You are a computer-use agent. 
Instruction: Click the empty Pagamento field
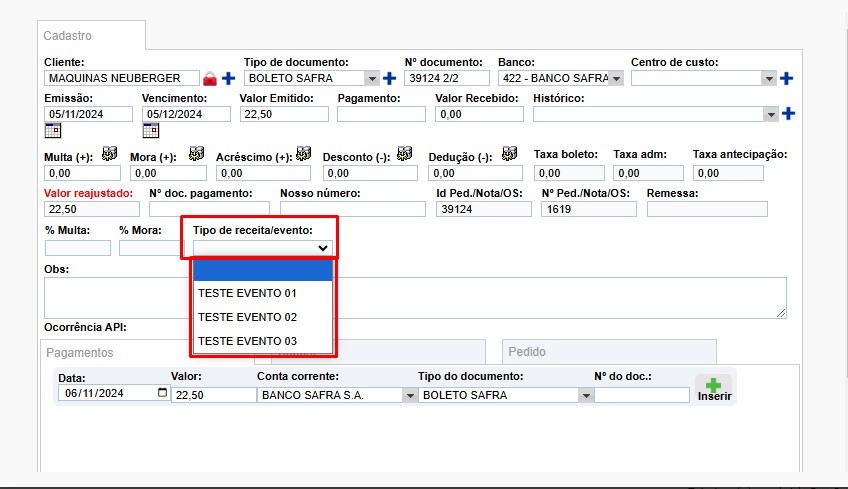(381, 114)
